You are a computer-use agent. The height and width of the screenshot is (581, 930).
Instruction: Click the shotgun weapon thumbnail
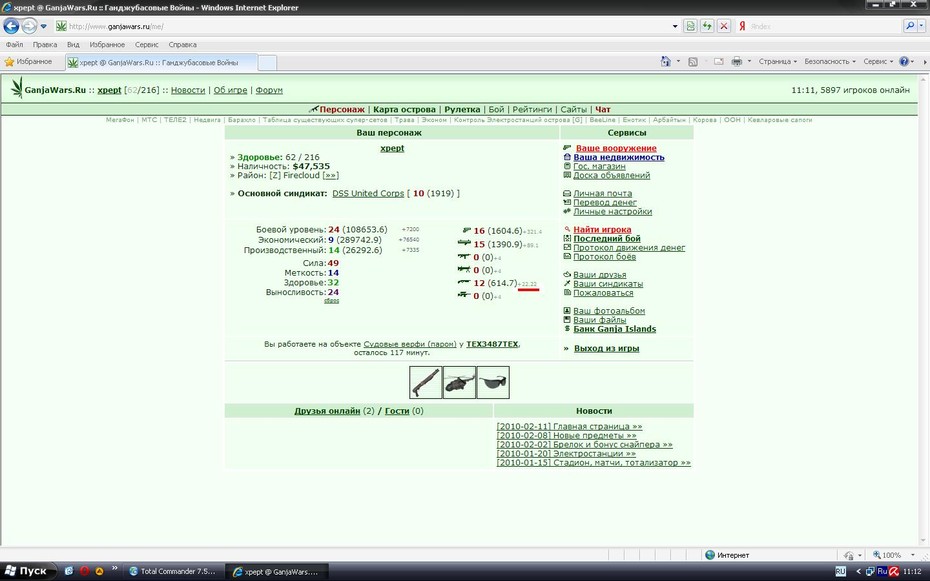[x=425, y=382]
